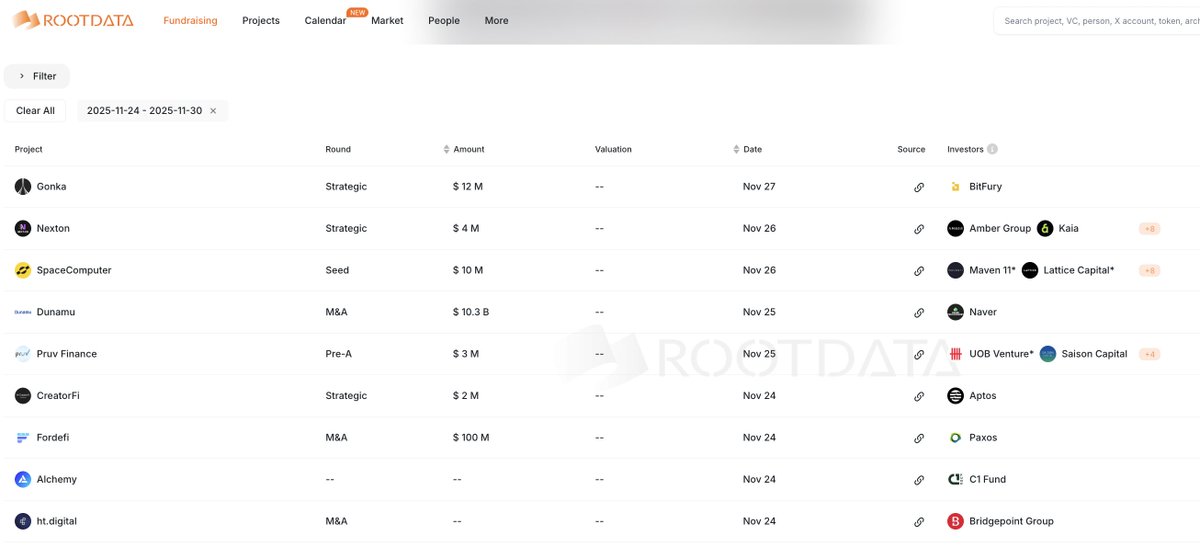Click the Investors column info icon

click(992, 149)
